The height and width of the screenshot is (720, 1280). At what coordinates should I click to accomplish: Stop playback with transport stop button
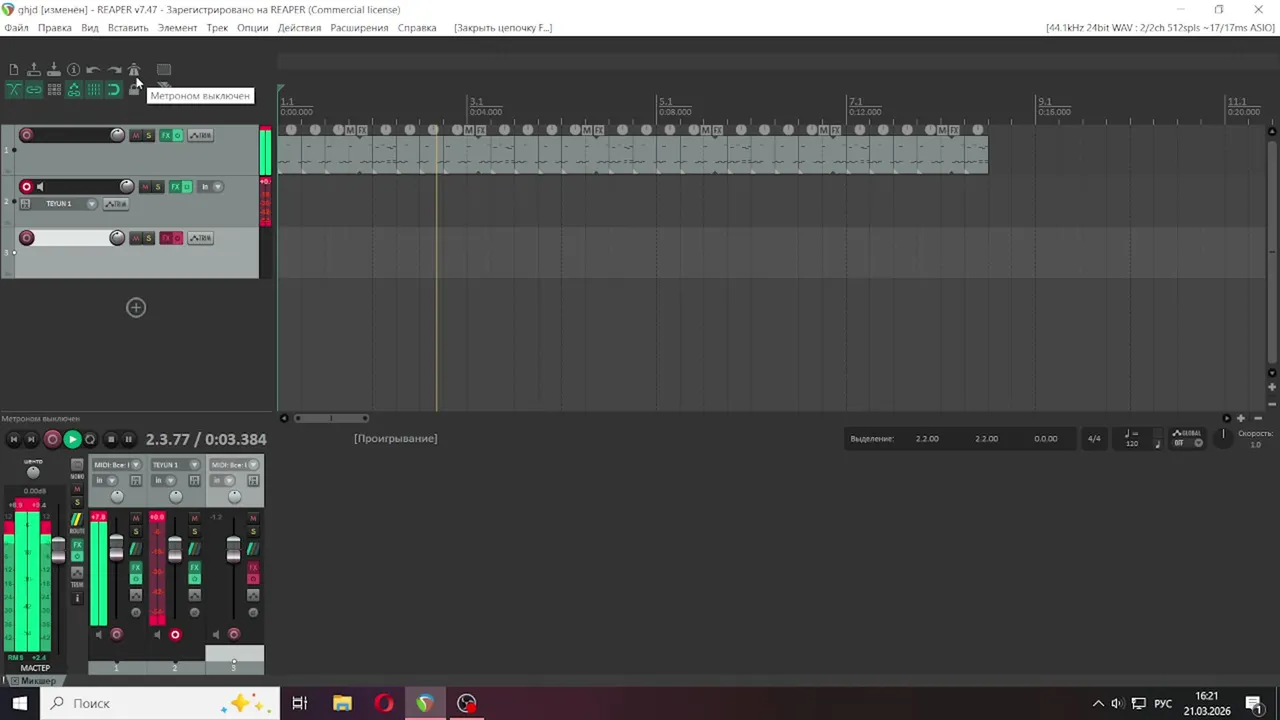point(111,439)
